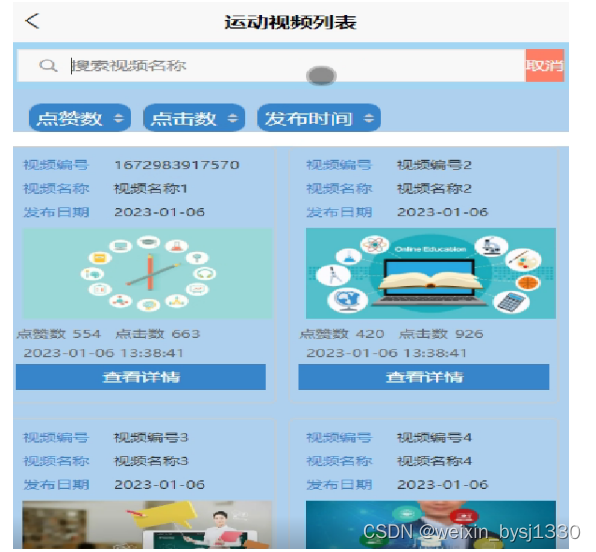Viewport: 596px width, 552px height.
Task: Click the 点击数 663 count
Action: point(158,334)
